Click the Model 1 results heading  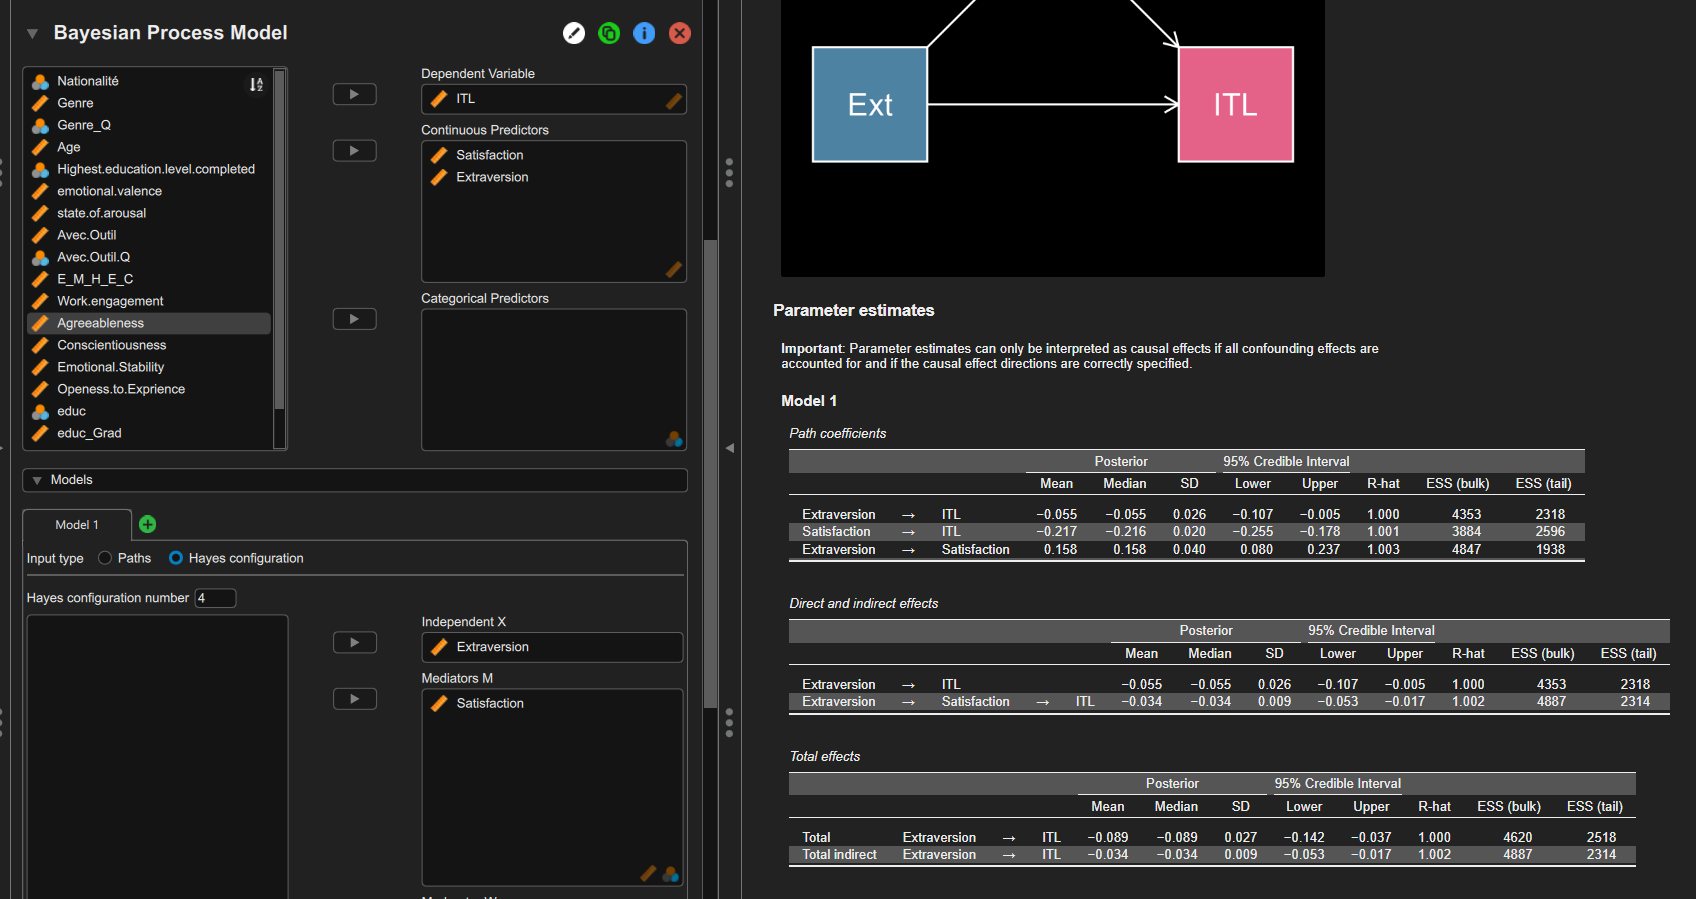[x=809, y=401]
